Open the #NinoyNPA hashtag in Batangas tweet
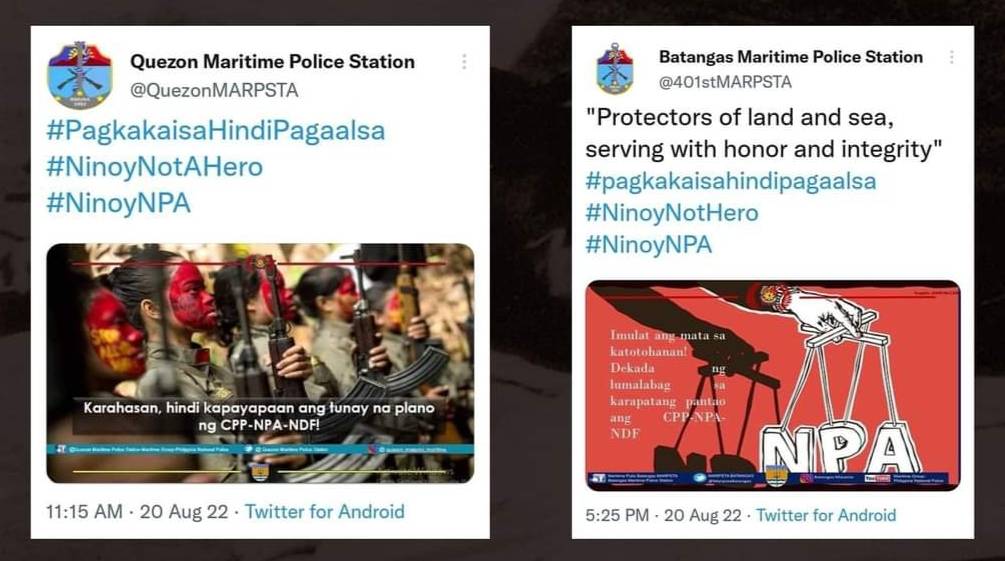Image resolution: width=1005 pixels, height=561 pixels. pyautogui.click(x=649, y=245)
